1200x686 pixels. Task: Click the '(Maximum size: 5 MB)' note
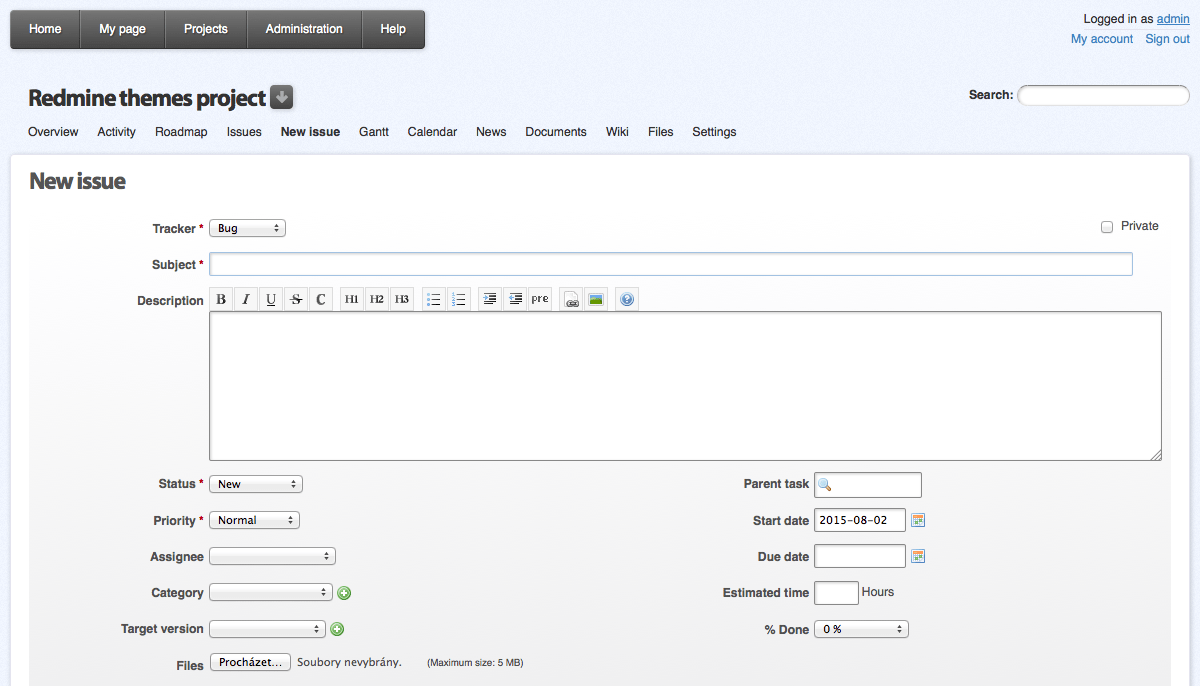point(475,663)
